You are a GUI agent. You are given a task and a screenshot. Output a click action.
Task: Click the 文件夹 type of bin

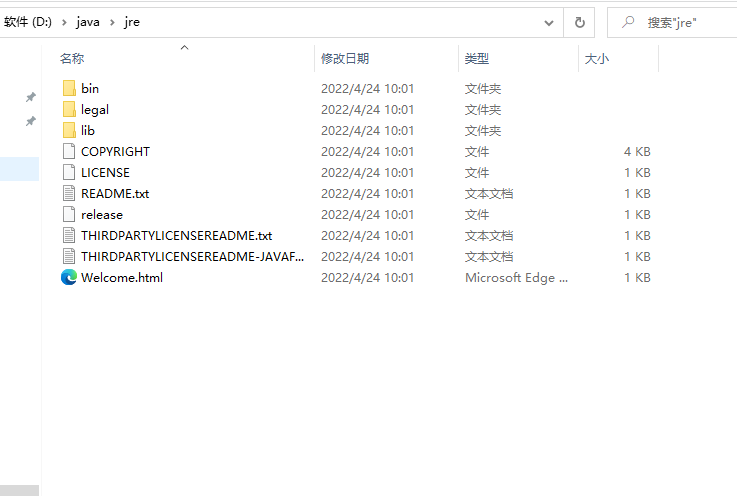pyautogui.click(x=483, y=88)
